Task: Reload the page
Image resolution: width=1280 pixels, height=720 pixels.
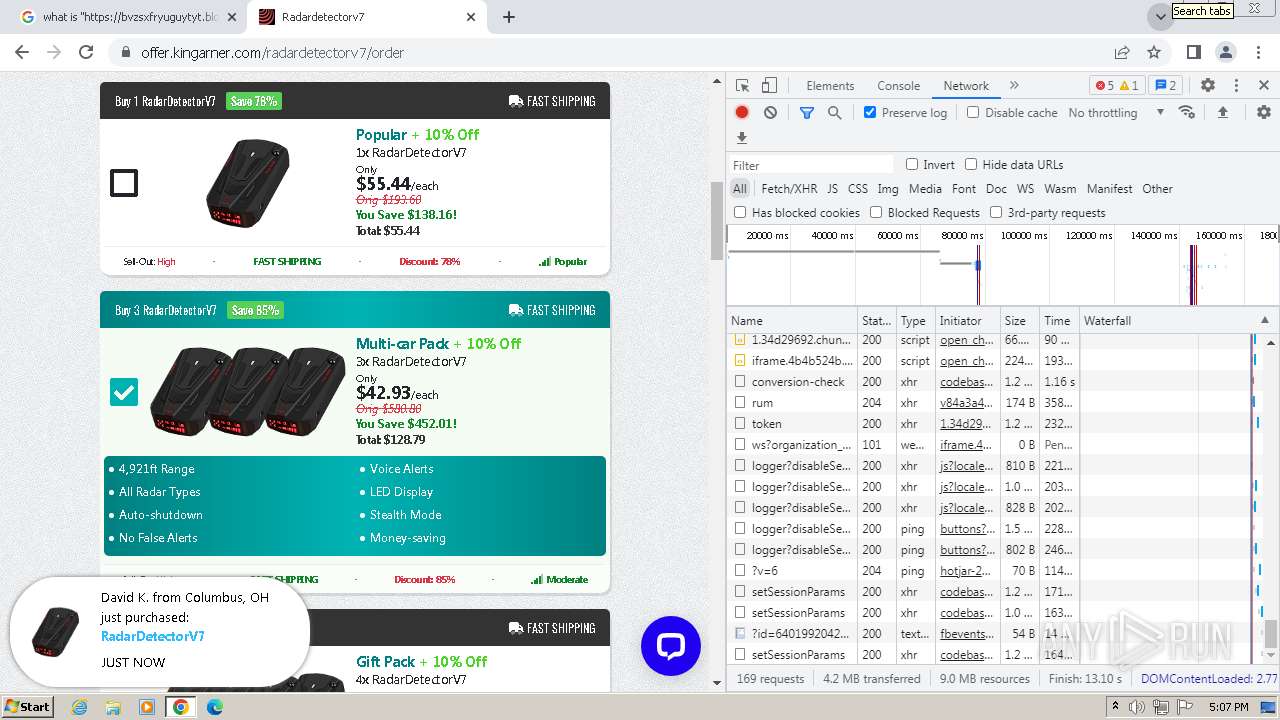Action: click(x=86, y=52)
